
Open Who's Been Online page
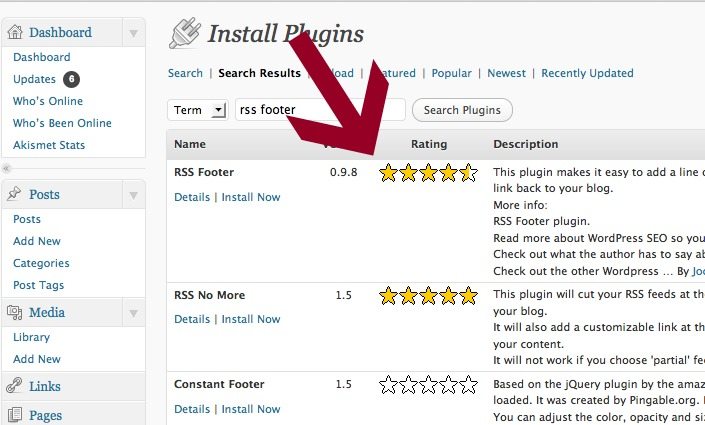point(62,123)
